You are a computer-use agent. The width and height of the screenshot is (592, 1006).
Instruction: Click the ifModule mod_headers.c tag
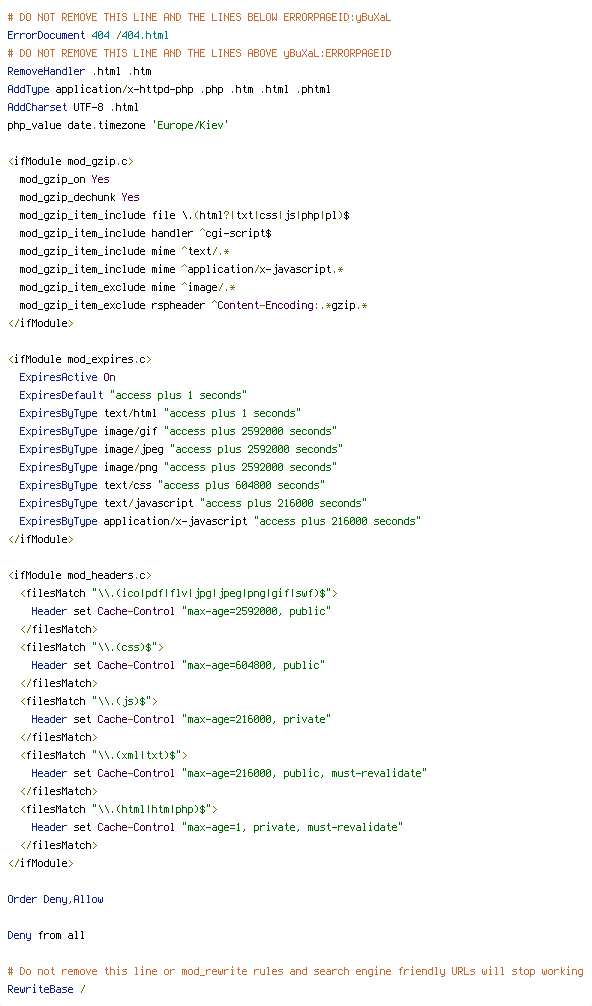[x=80, y=575]
